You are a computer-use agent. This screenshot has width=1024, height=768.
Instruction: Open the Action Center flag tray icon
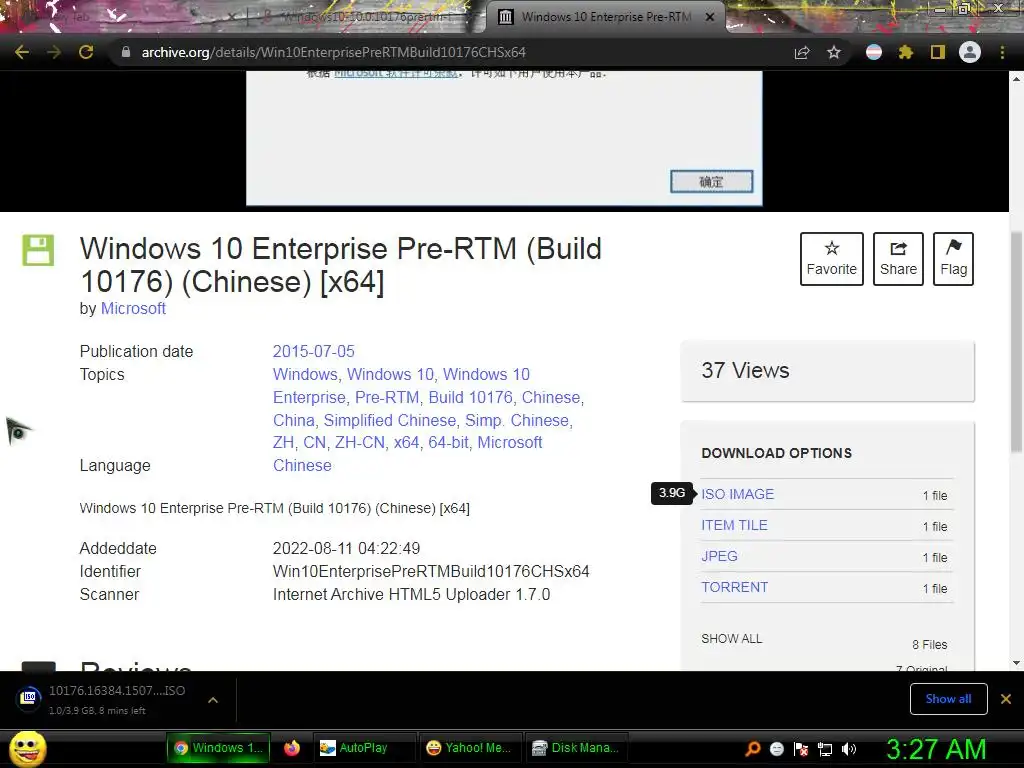(x=801, y=749)
